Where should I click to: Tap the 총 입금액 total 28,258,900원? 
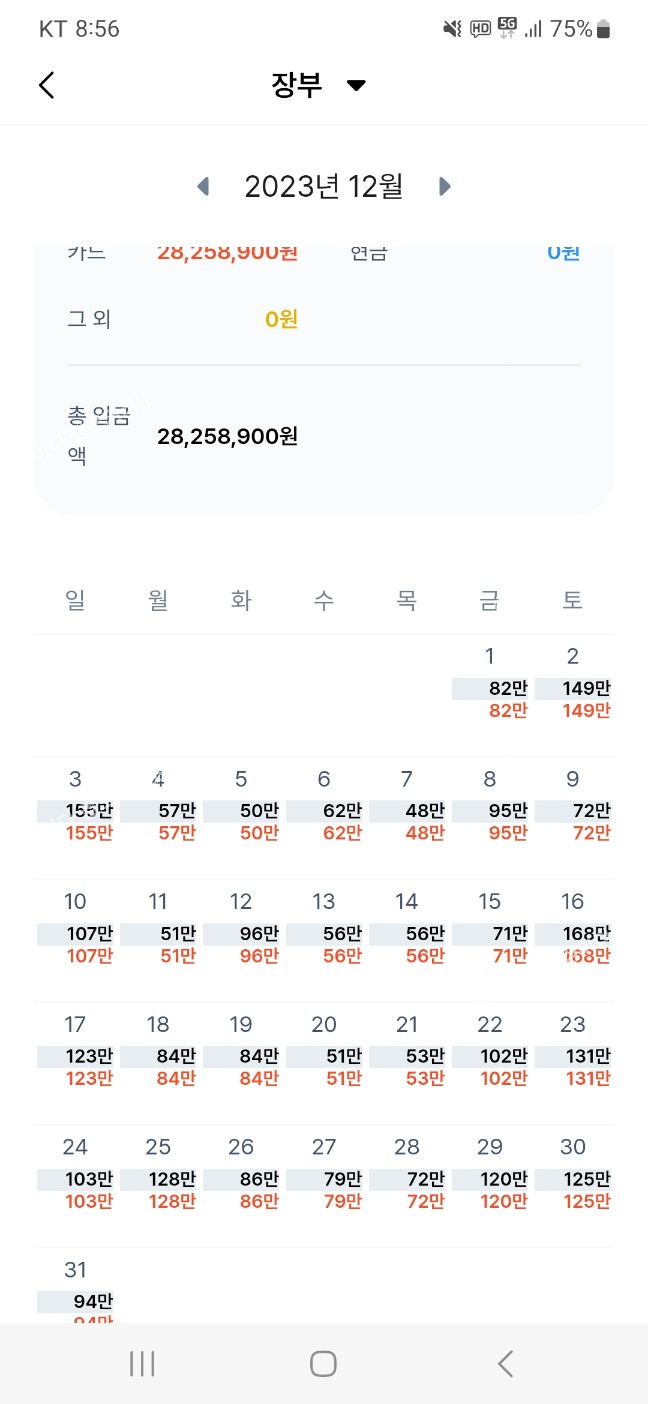click(227, 437)
